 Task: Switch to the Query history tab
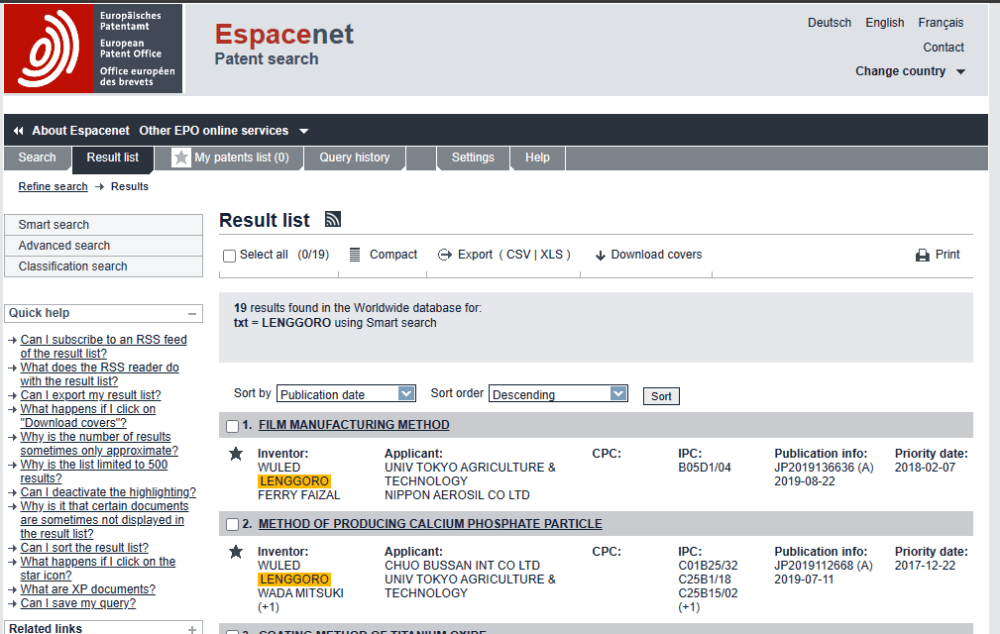[x=354, y=158]
